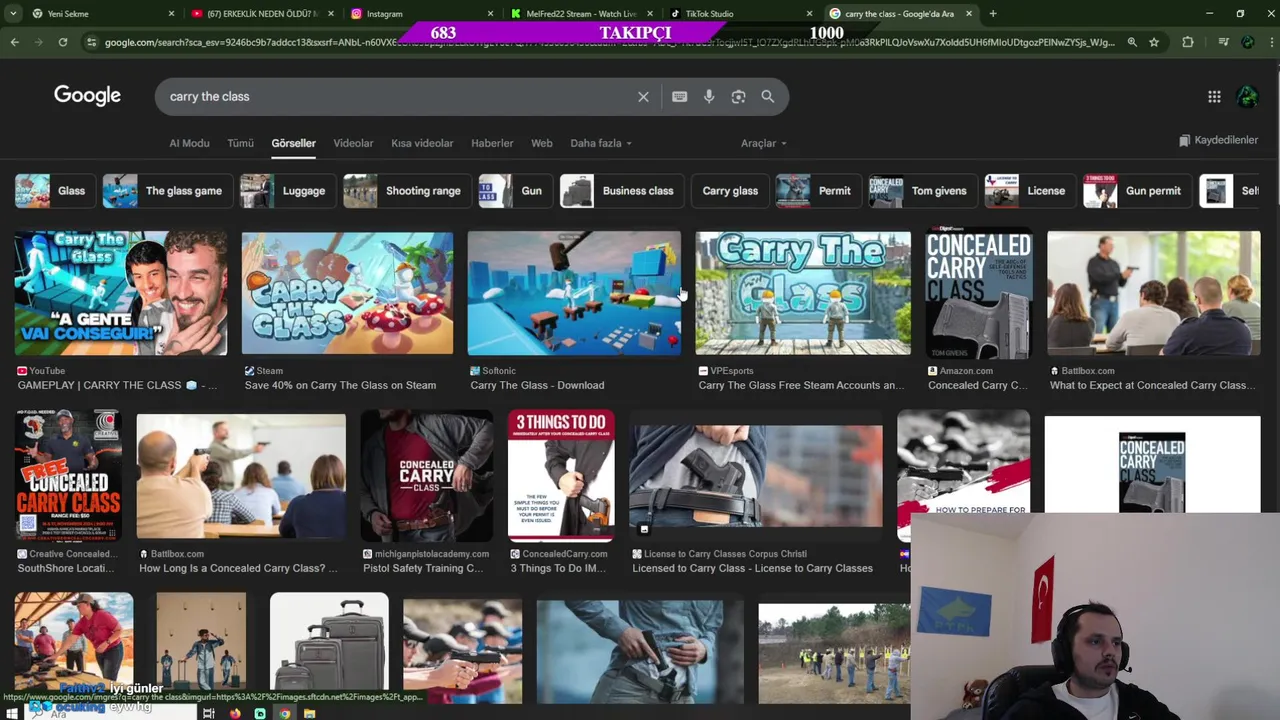Open the Amazon Concealed Carry Class book thumbnail
The image size is (1280, 720).
pos(978,294)
